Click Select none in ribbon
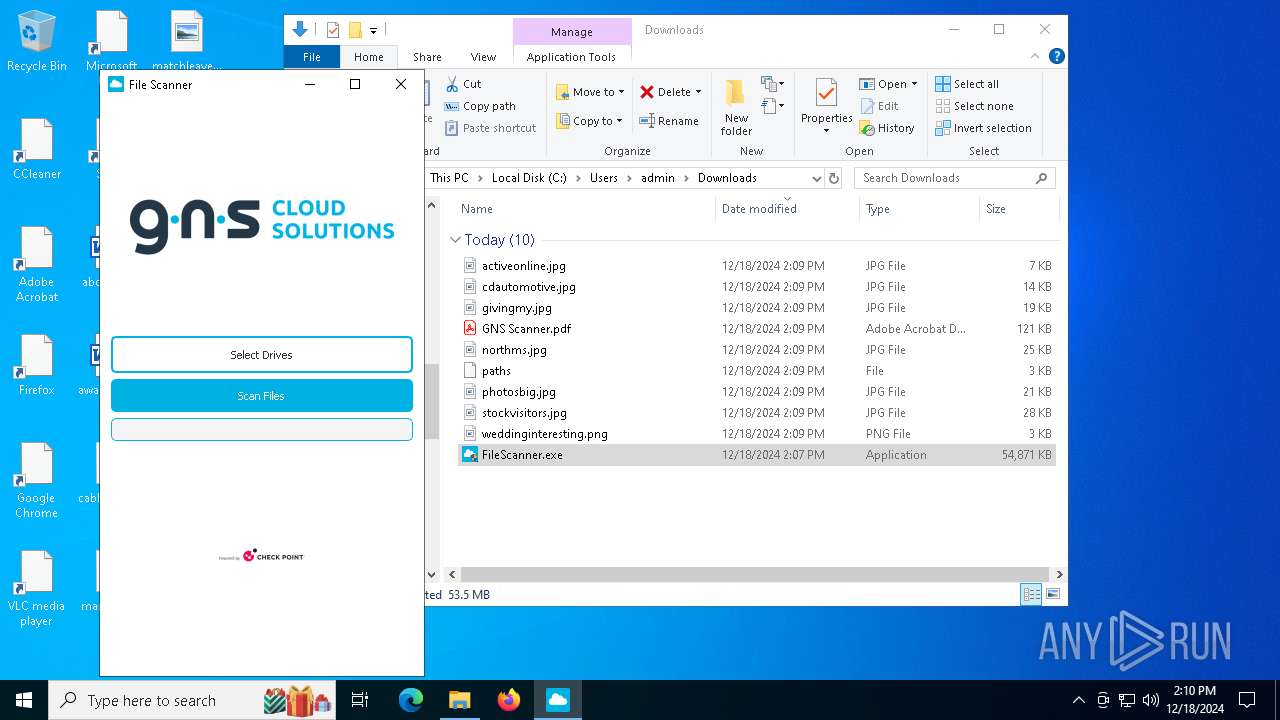Viewport: 1280px width, 720px height. (974, 106)
